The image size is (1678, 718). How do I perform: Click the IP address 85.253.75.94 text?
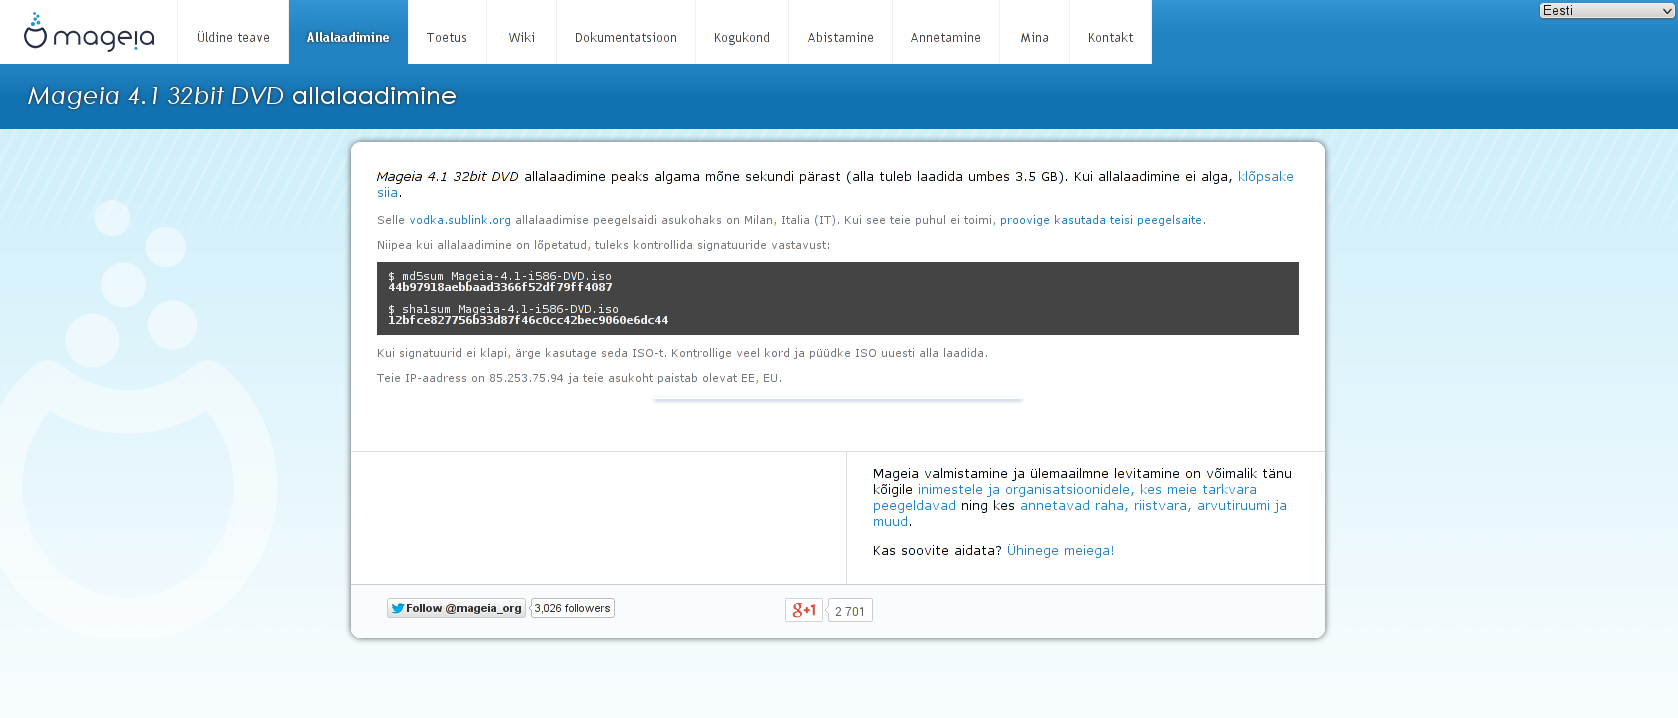click(526, 379)
